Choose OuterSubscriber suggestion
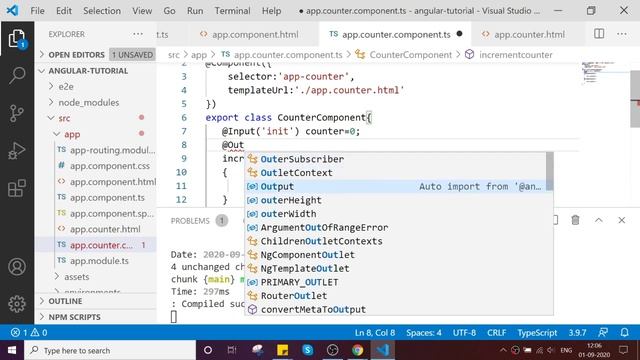The image size is (640, 360). pos(396,159)
